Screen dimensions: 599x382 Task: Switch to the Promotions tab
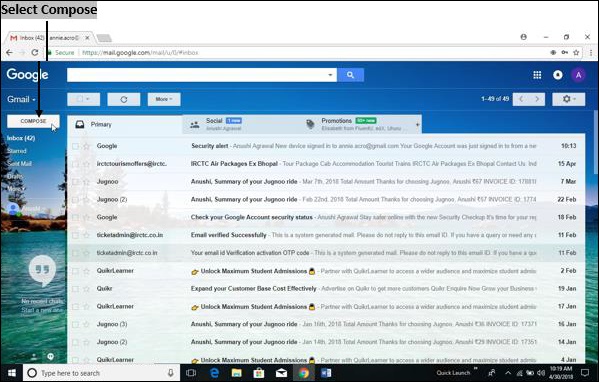tap(361, 124)
